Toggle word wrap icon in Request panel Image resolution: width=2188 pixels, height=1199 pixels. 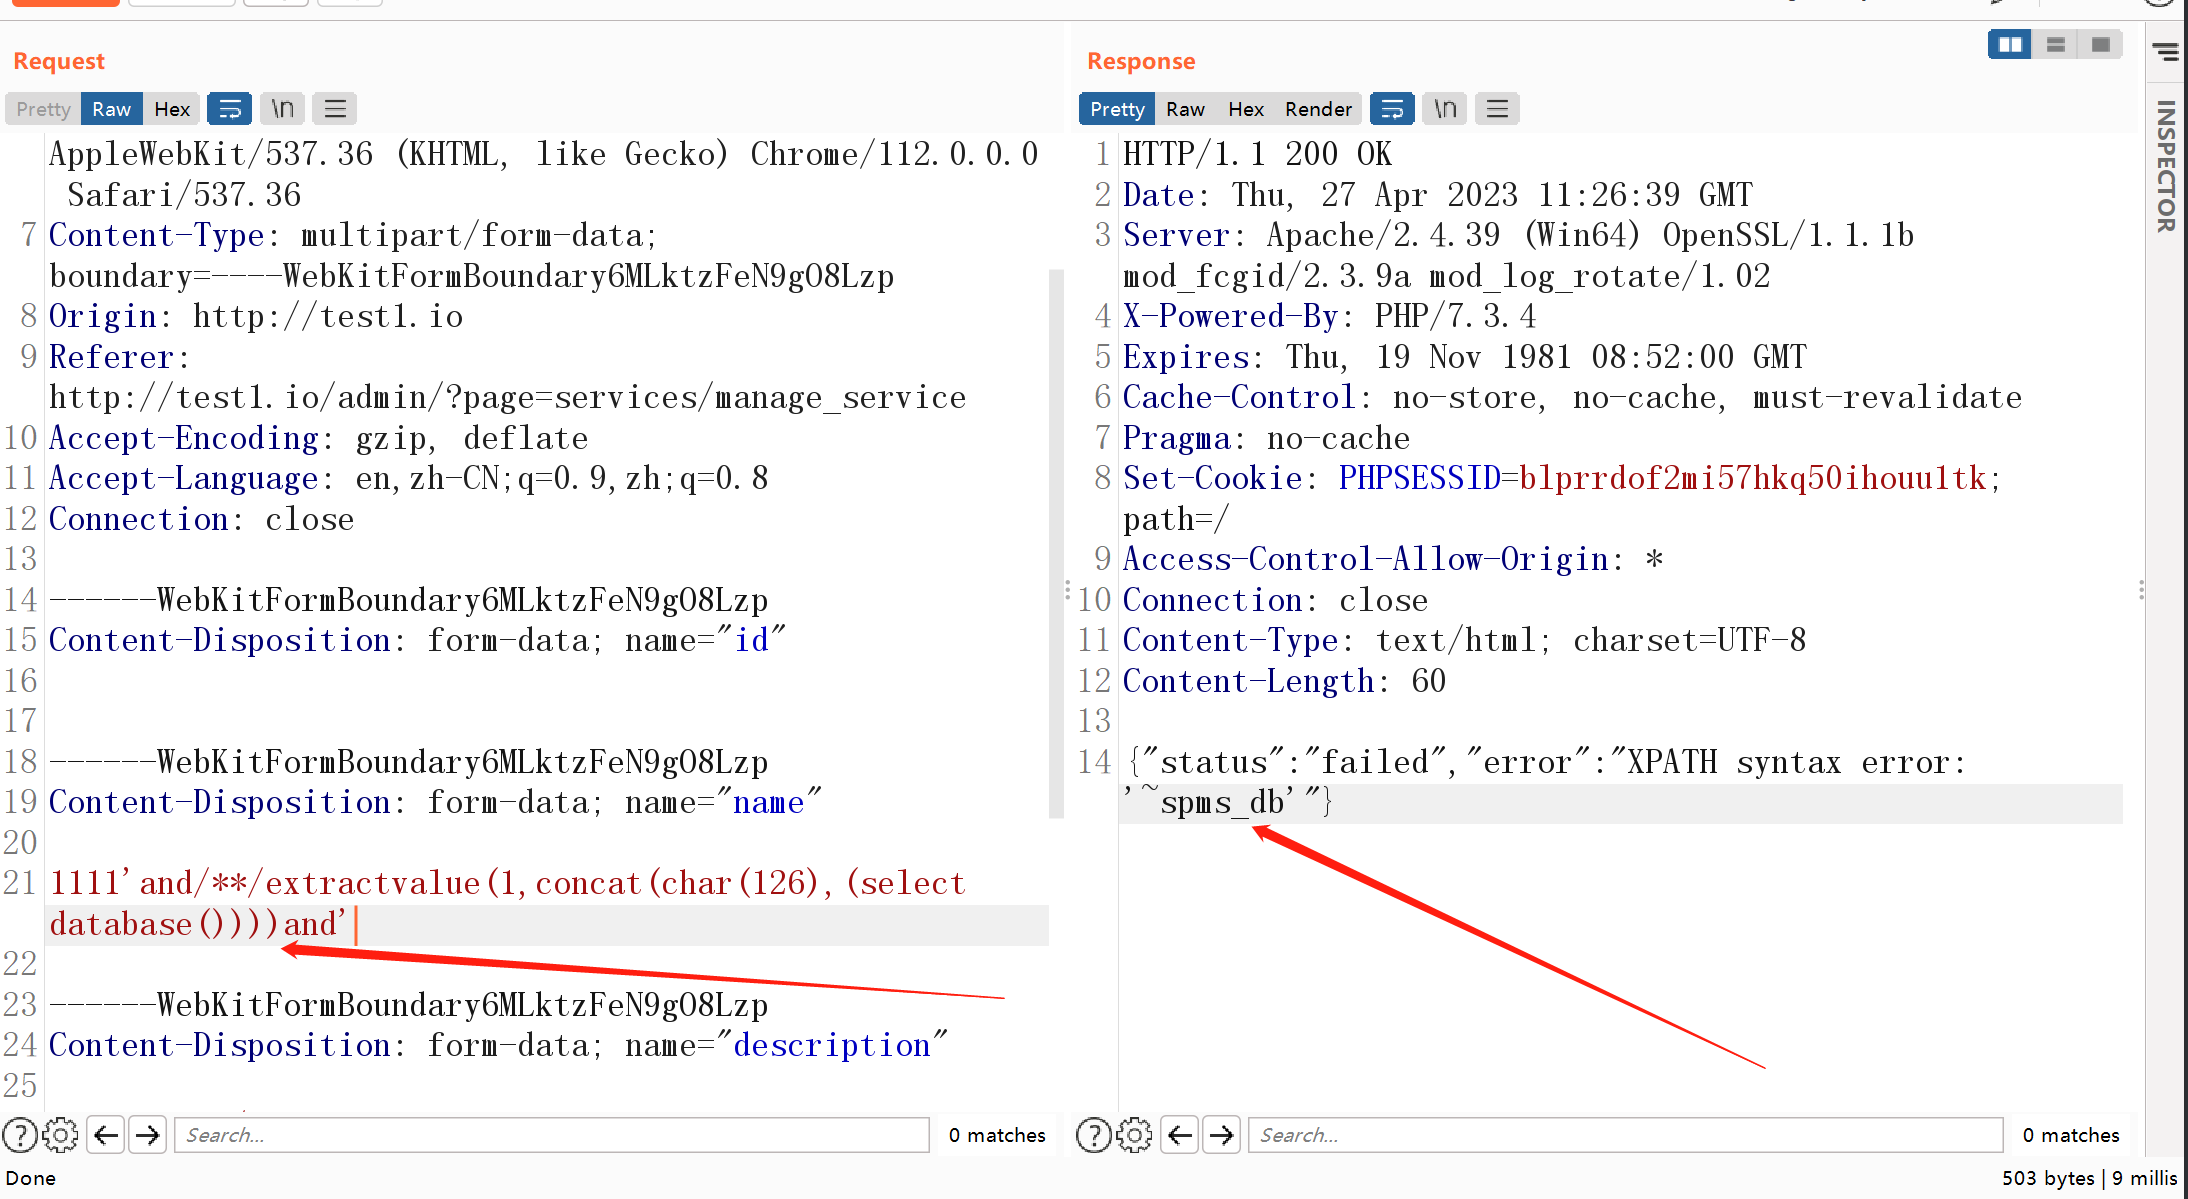click(x=229, y=109)
